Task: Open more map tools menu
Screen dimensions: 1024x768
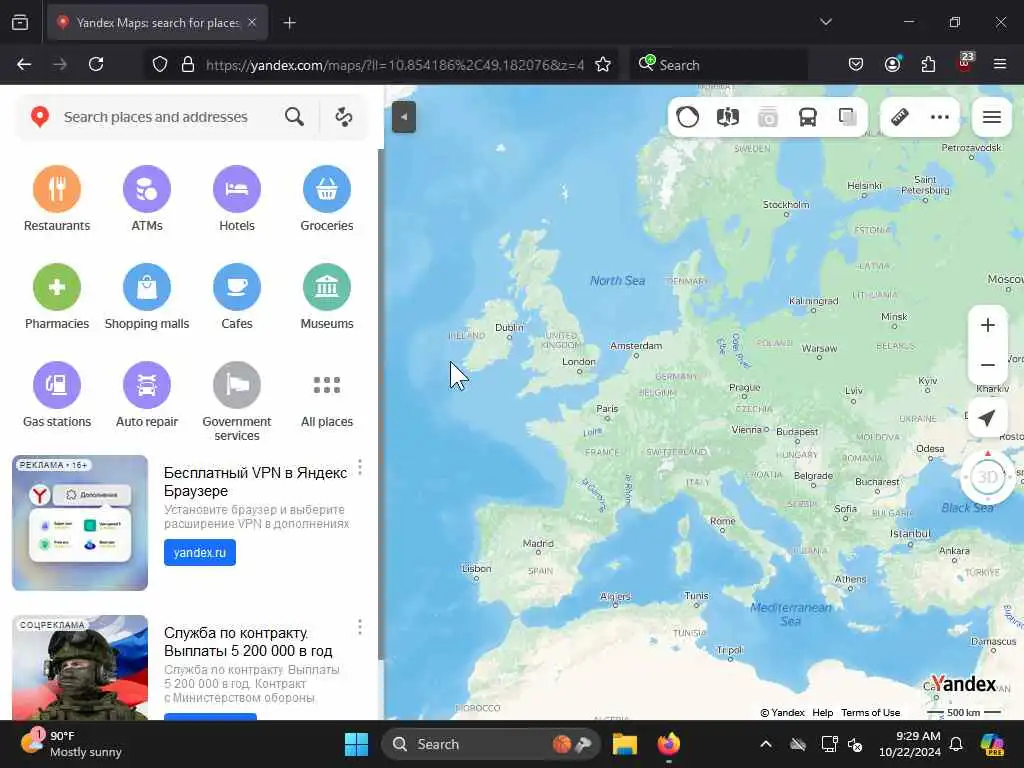Action: point(940,118)
